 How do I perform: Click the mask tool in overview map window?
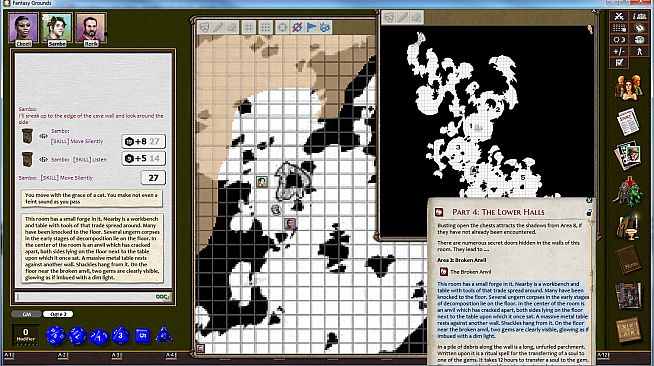pos(389,17)
